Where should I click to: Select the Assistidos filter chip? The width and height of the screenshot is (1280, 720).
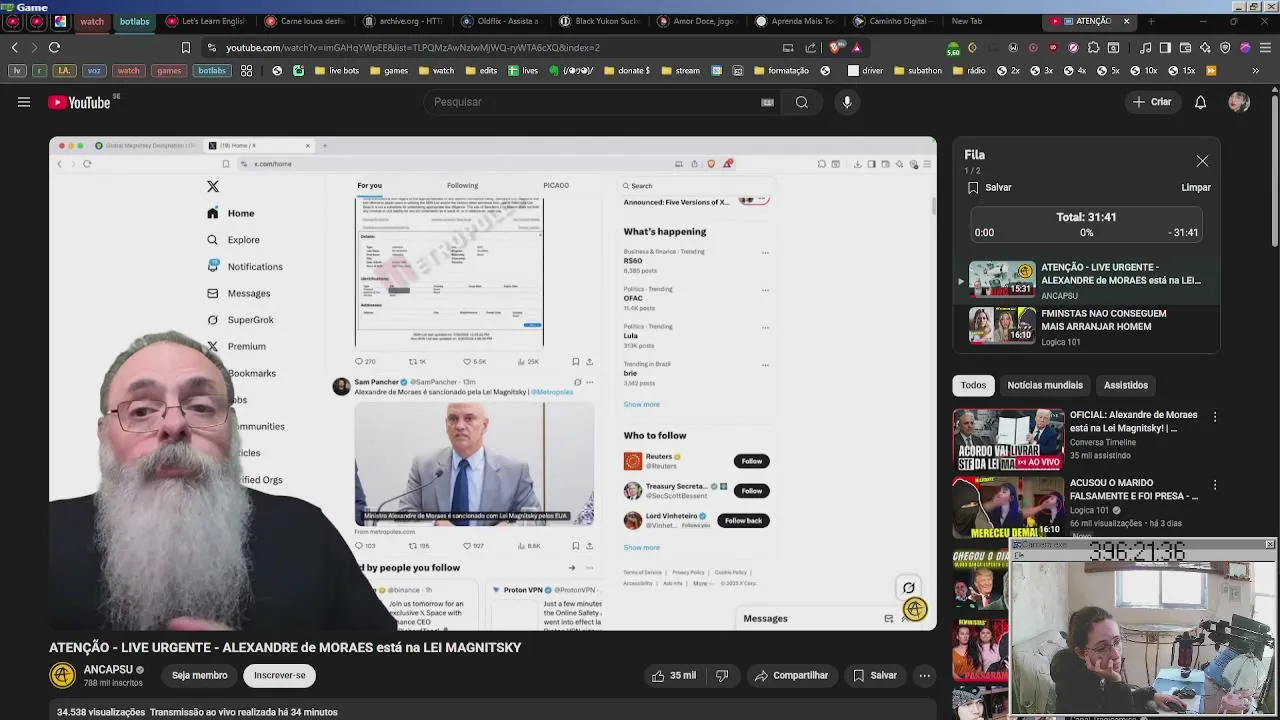coord(1126,385)
